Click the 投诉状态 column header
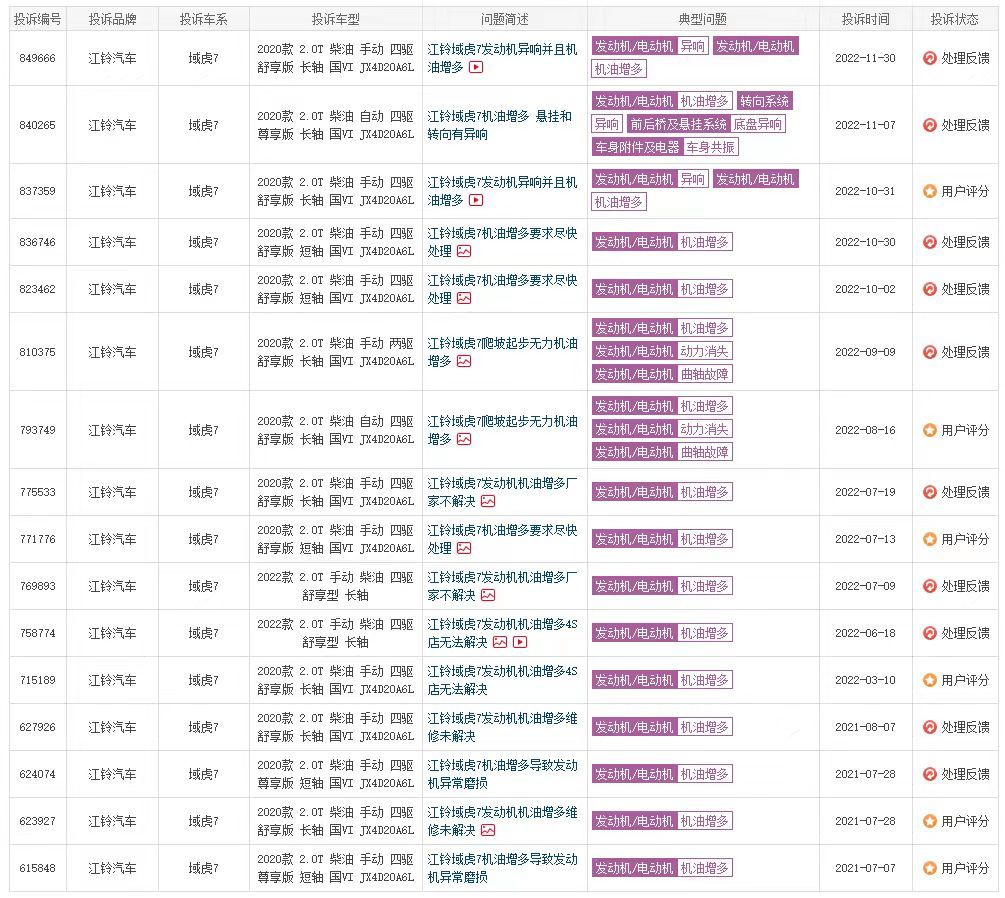 click(x=954, y=19)
